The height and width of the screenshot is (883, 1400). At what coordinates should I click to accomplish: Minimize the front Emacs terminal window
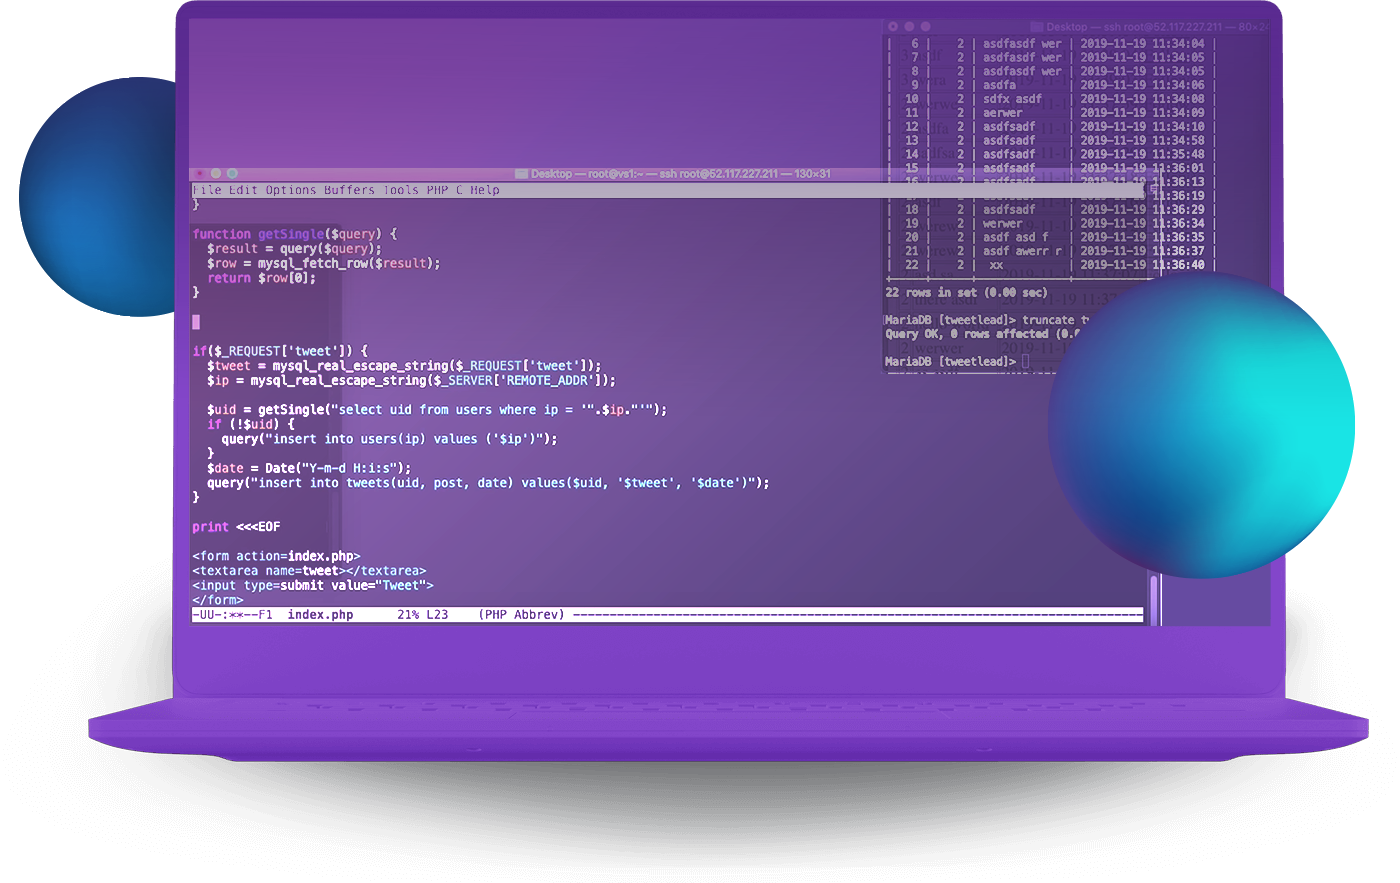216,173
